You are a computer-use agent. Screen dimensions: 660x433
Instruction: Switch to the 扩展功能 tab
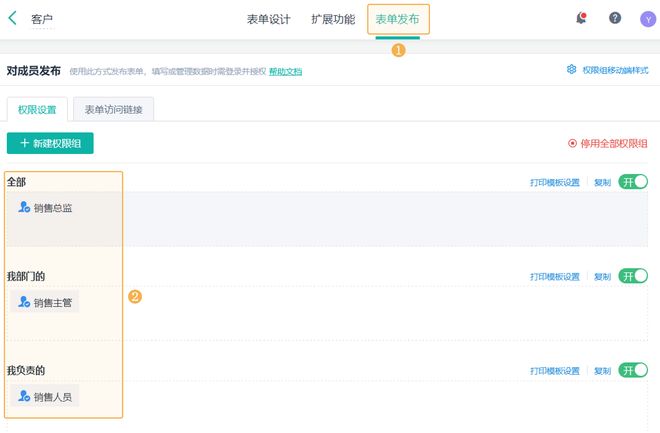(x=333, y=19)
